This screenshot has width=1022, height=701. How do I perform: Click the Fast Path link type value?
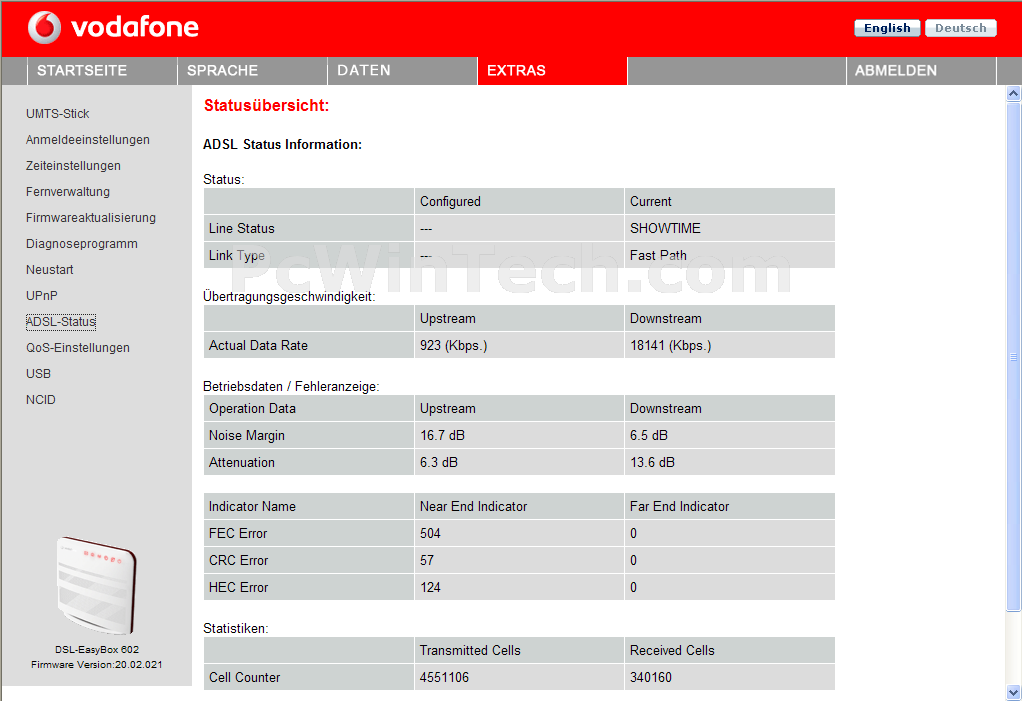point(658,255)
